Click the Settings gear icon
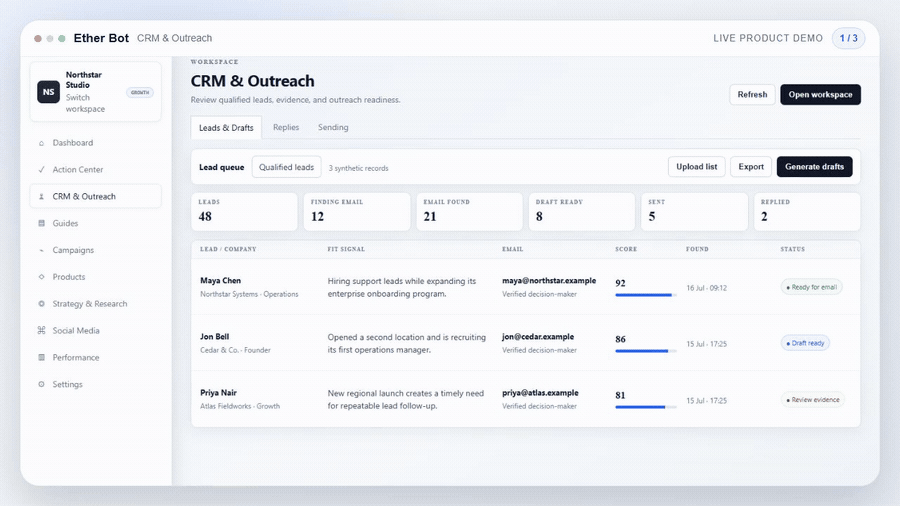The height and width of the screenshot is (506, 900). (41, 384)
